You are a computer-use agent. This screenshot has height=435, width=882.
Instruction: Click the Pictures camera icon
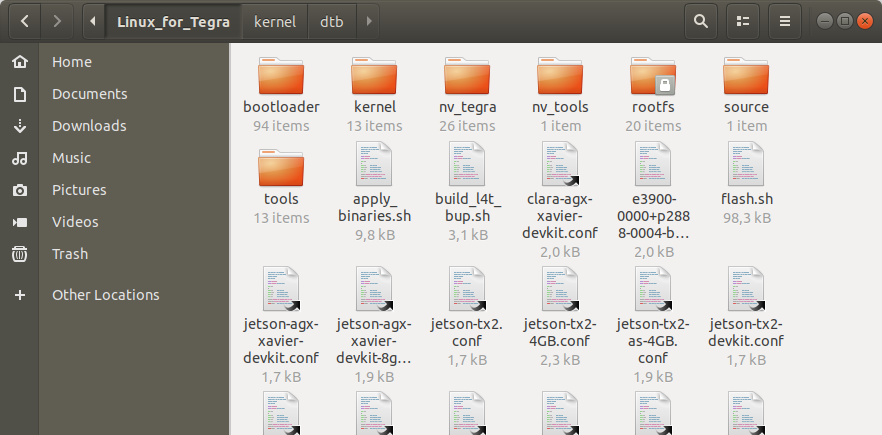click(20, 190)
